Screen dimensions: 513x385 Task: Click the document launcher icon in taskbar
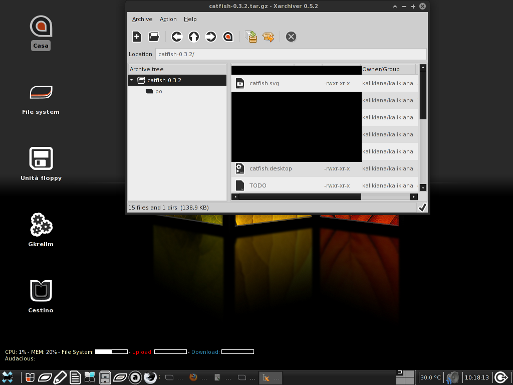click(x=75, y=377)
